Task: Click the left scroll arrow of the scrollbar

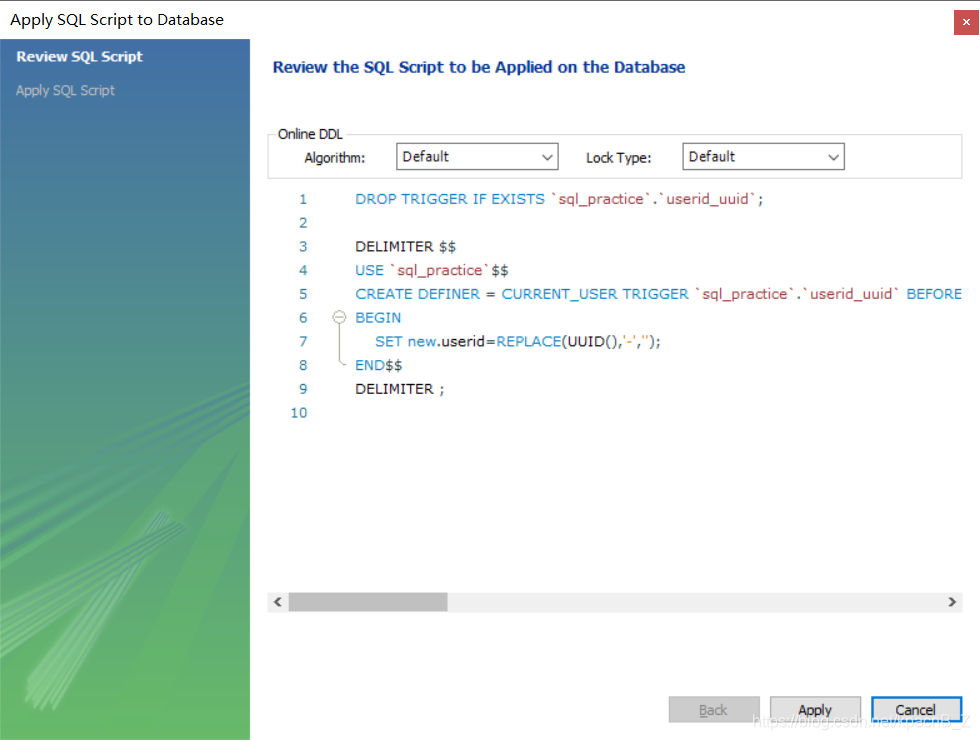Action: click(x=278, y=601)
